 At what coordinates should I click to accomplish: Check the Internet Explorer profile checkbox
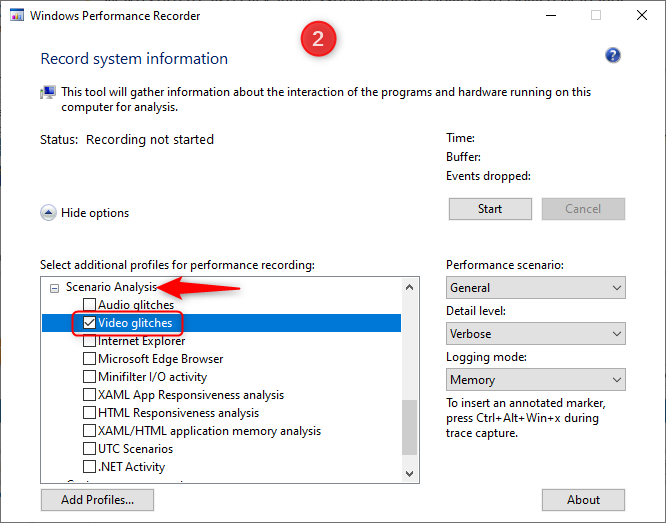(x=90, y=341)
